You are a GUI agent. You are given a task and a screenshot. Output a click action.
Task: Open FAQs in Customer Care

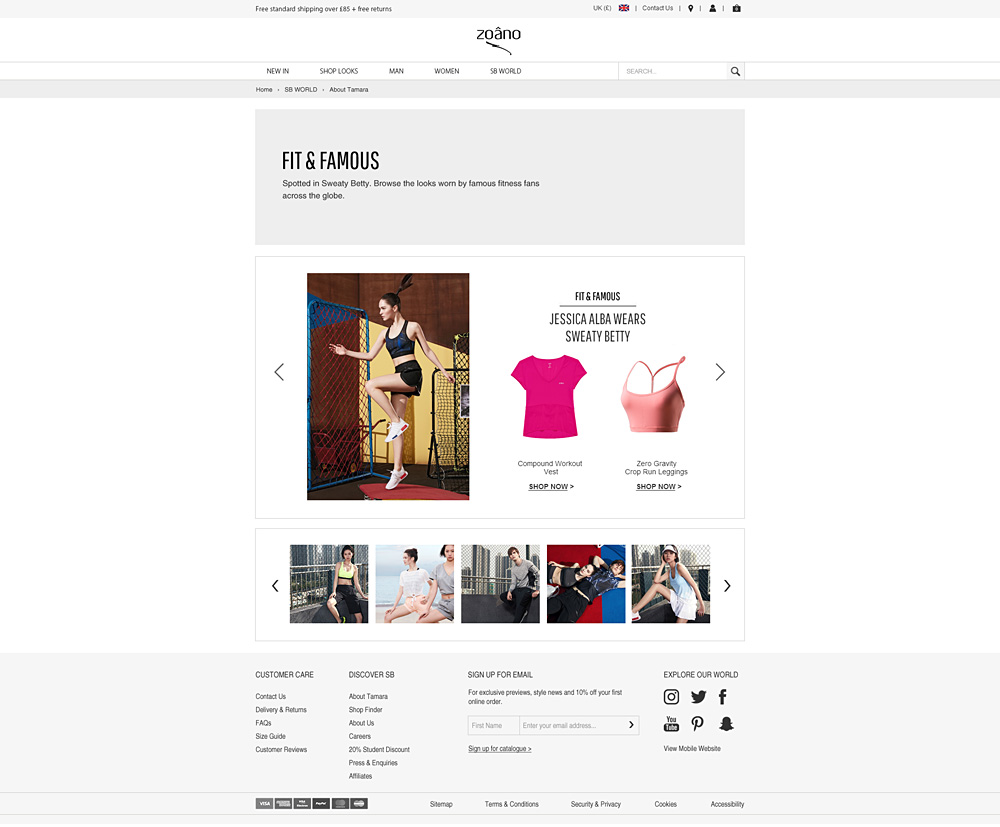pos(263,723)
